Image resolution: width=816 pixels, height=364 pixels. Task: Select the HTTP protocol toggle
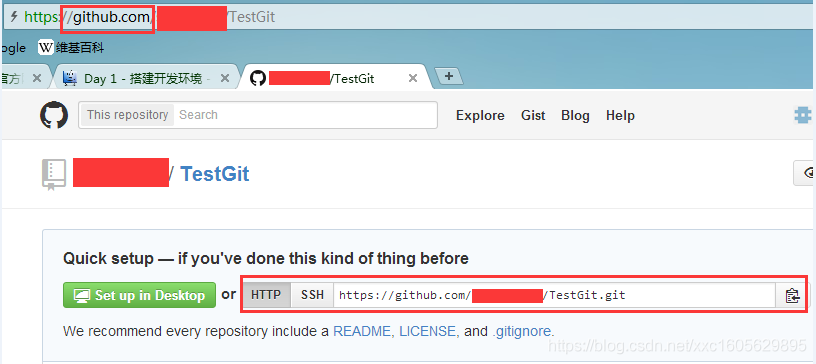266,295
